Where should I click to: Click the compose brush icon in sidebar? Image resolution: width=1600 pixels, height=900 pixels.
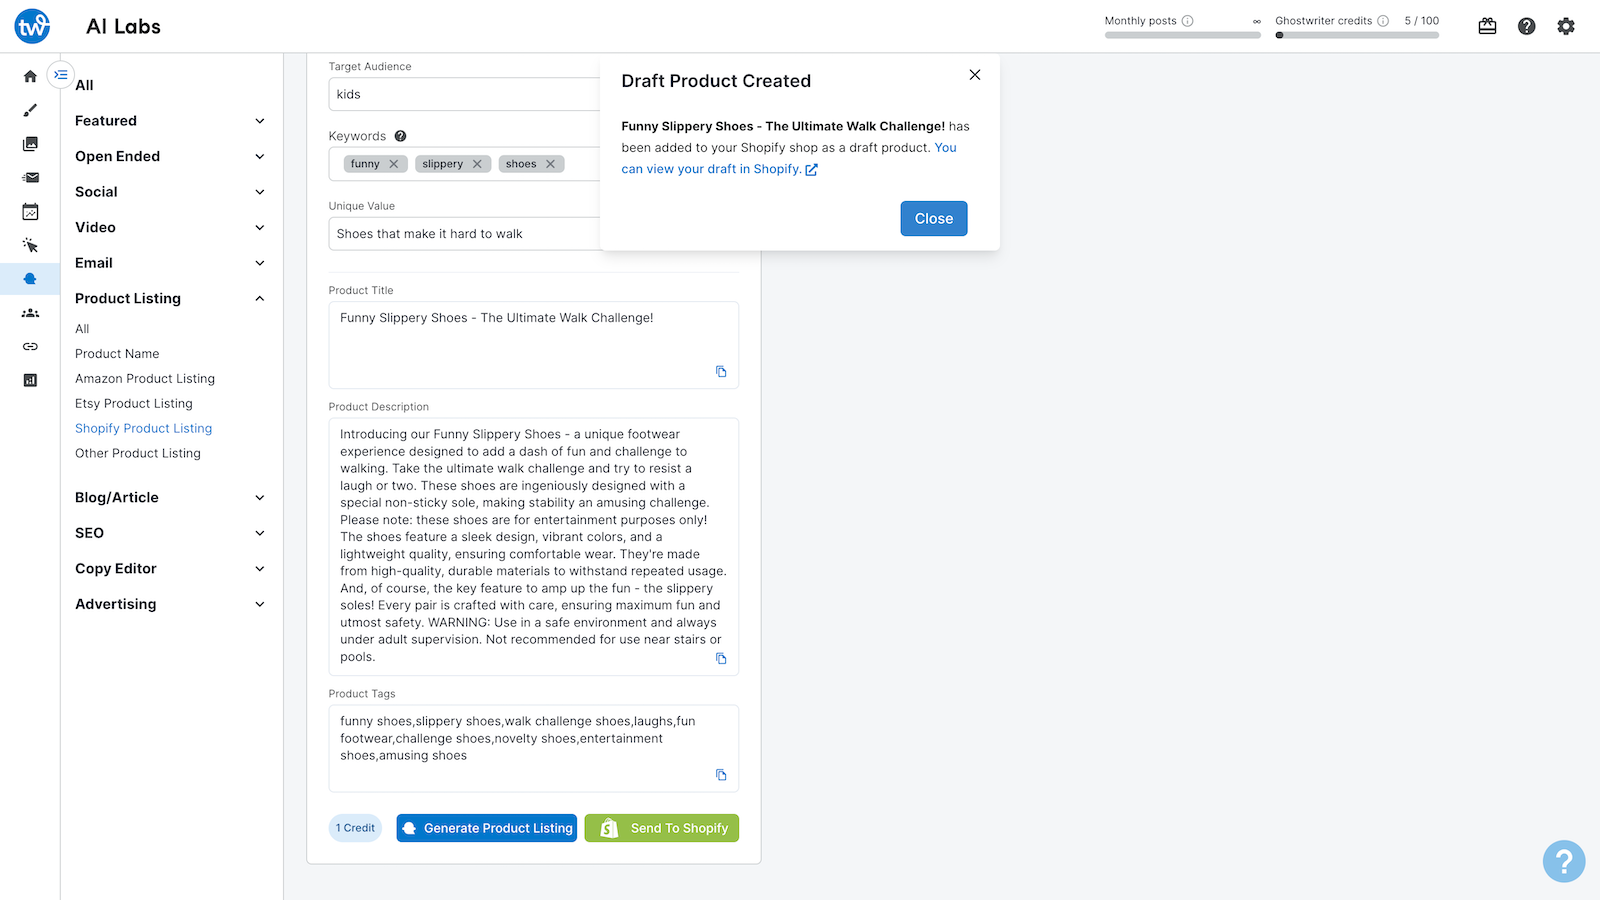click(30, 110)
